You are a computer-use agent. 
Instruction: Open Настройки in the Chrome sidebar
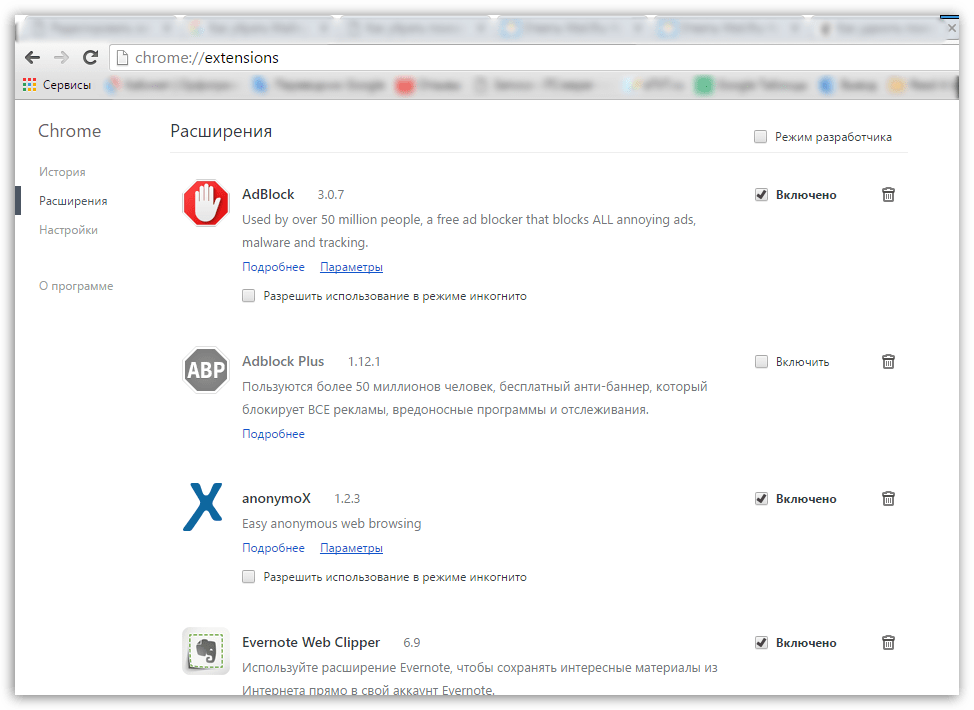(68, 230)
